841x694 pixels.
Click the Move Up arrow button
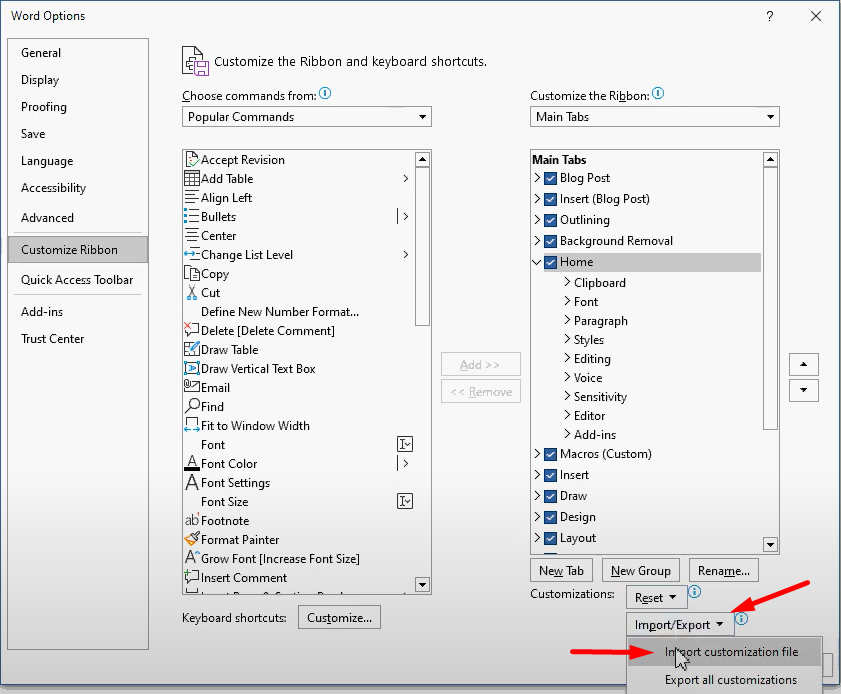(x=803, y=364)
